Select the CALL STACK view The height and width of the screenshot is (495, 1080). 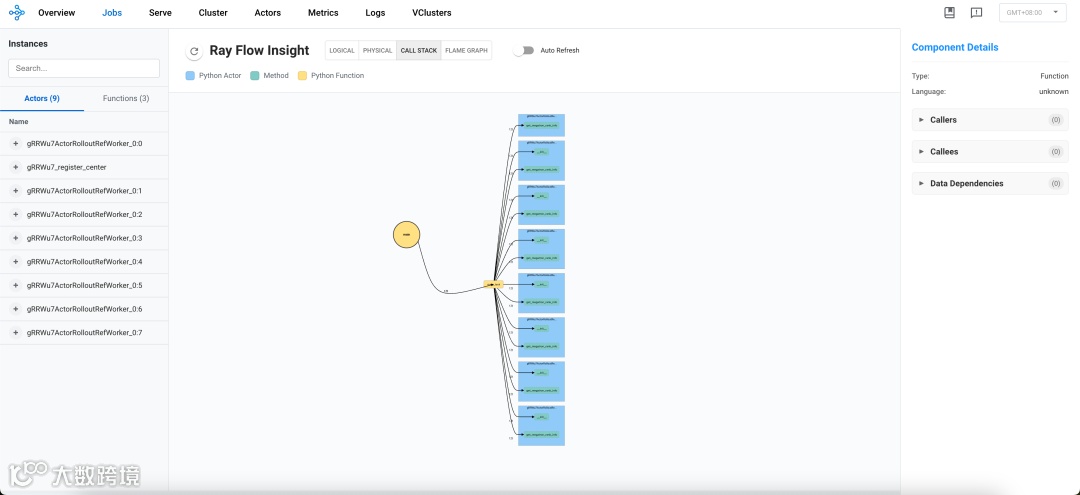pyautogui.click(x=419, y=50)
